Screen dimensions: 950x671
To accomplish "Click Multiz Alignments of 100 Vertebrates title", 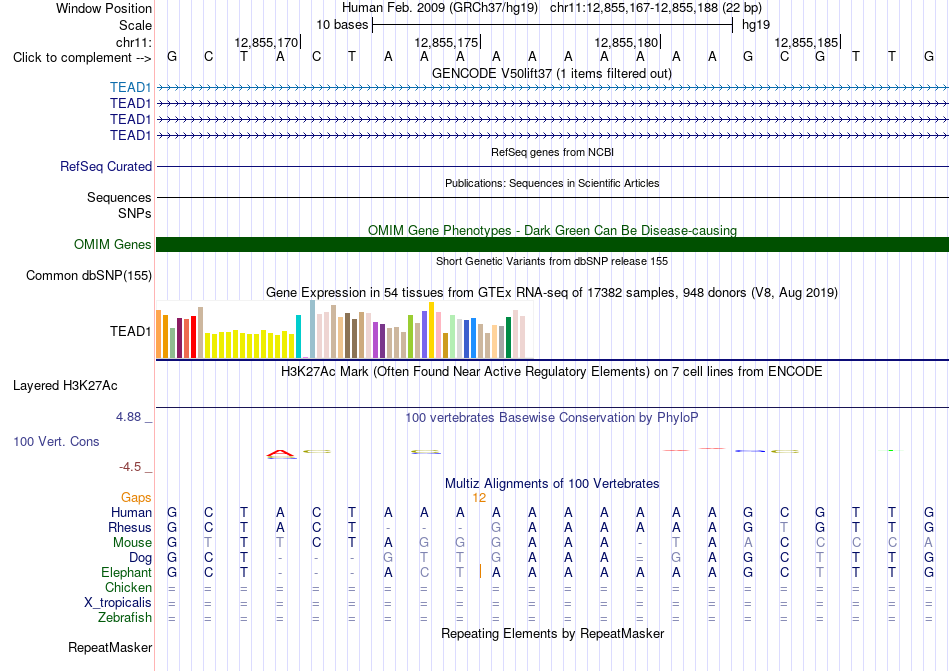I will click(x=552, y=484).
